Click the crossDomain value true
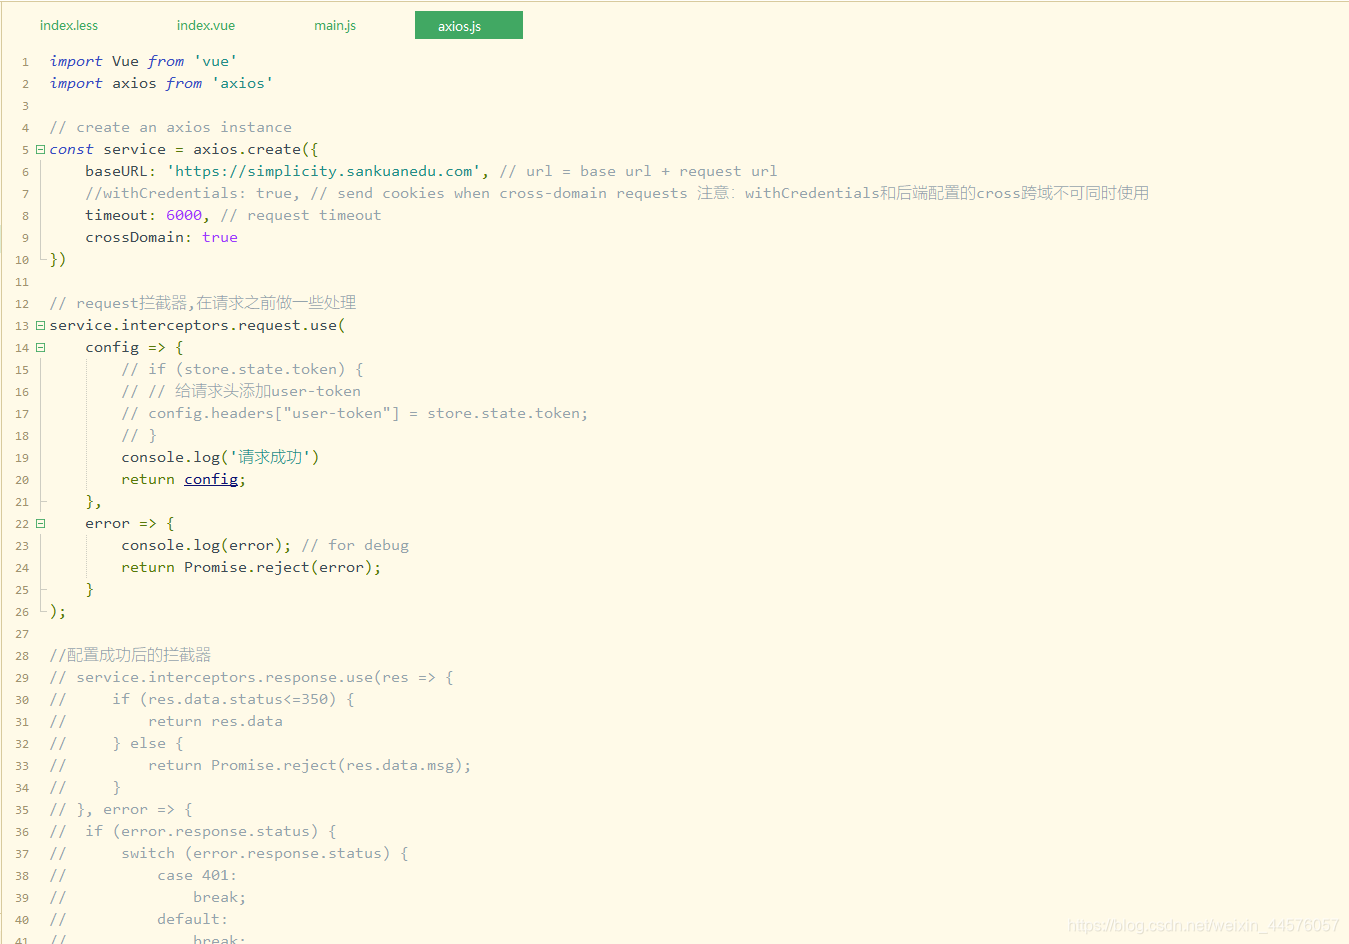The width and height of the screenshot is (1349, 944). [x=220, y=237]
